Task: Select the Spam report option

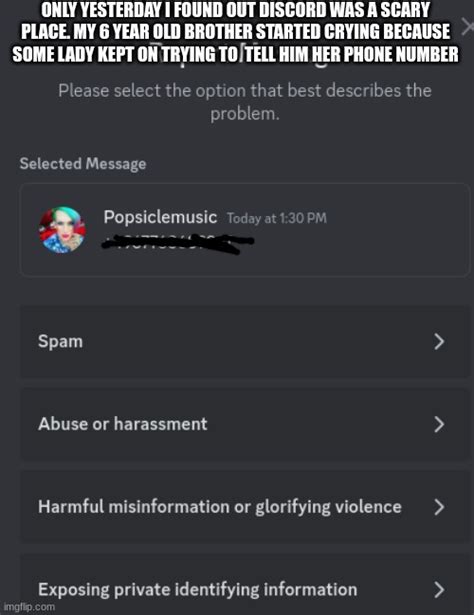Action: [x=245, y=342]
